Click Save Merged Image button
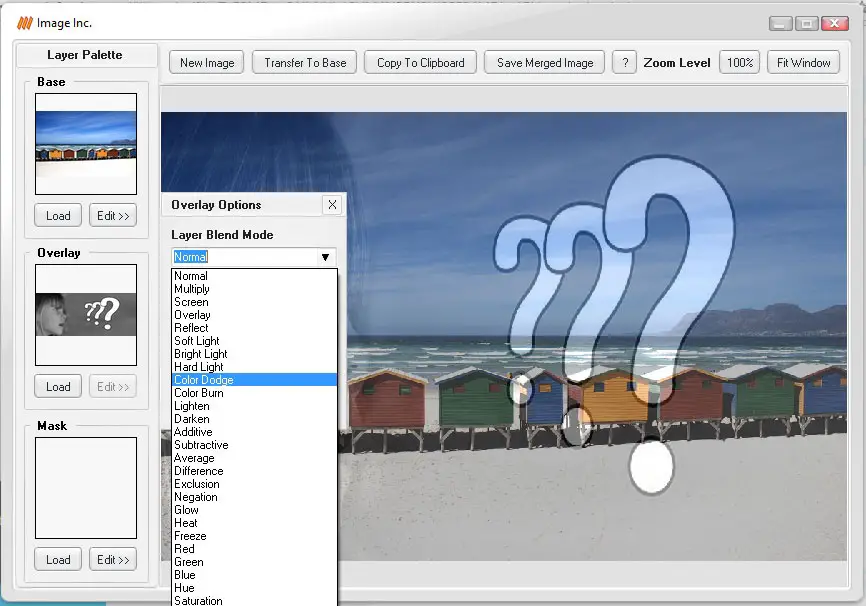Screen dimensions: 866x606 click(x=545, y=63)
